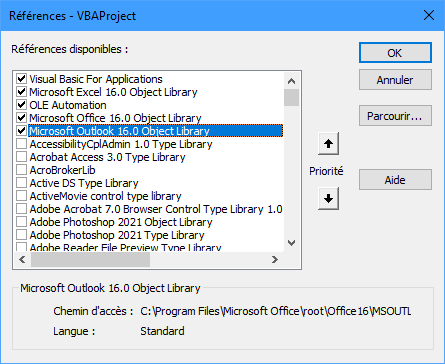Uncheck OLE Automation reference
The image size is (445, 364).
(21, 105)
